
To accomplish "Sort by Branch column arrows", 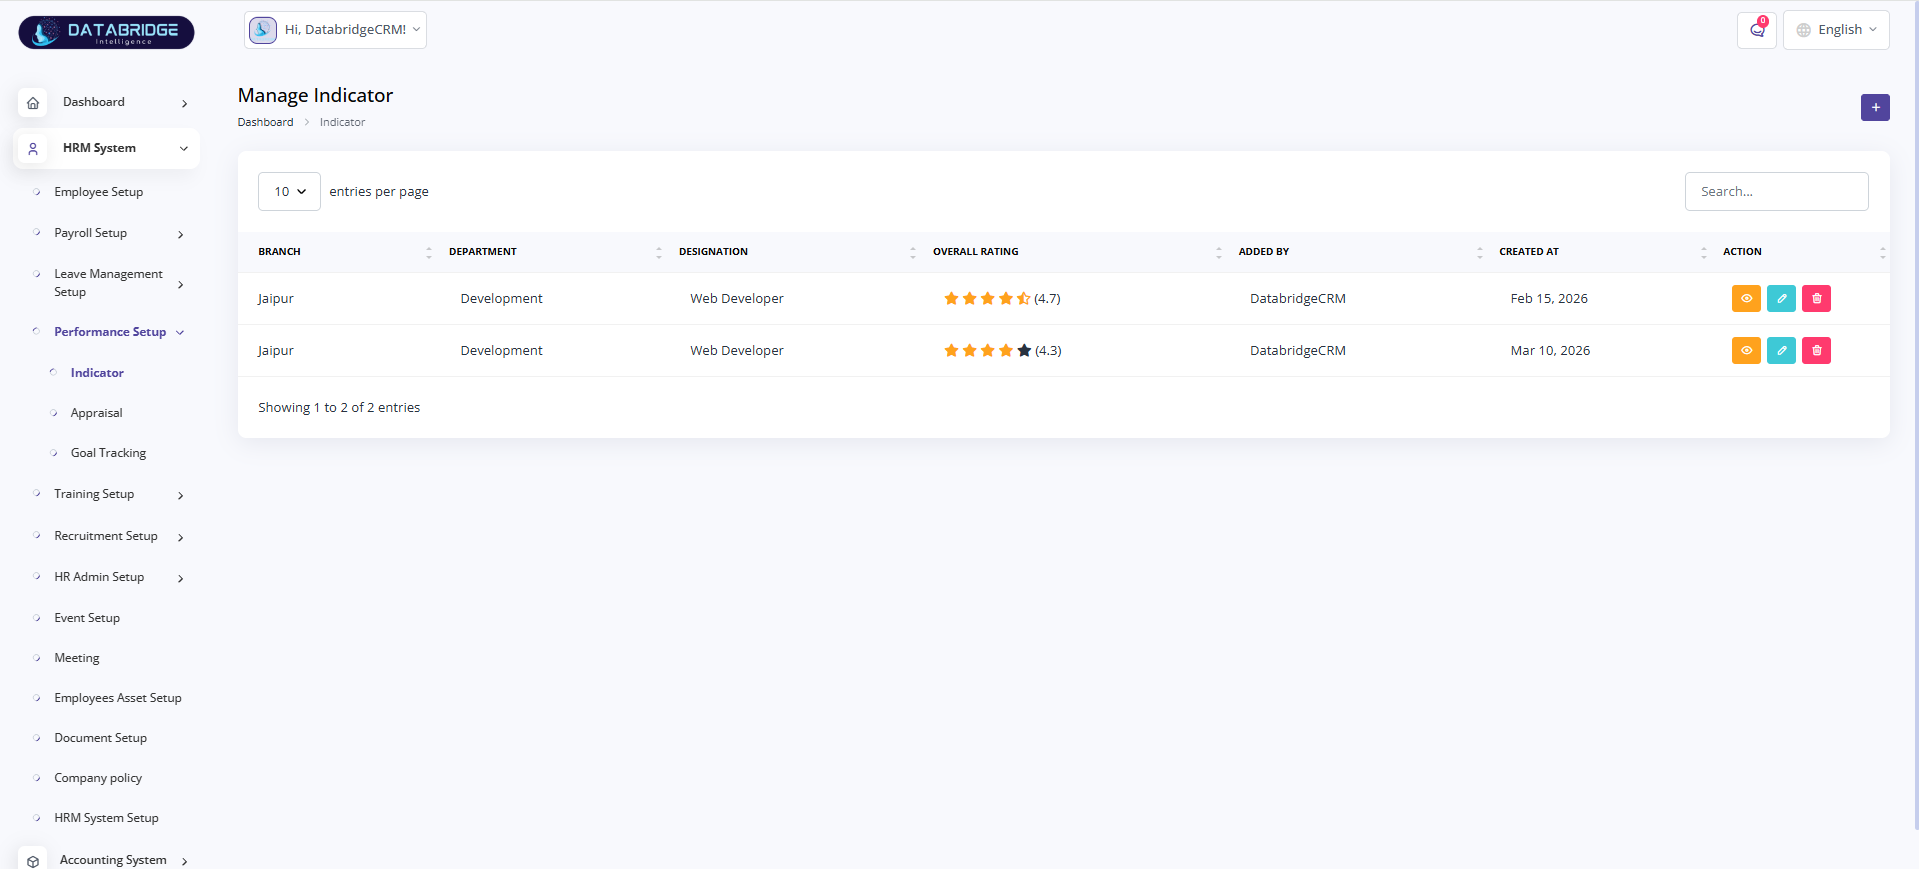I will coord(429,253).
